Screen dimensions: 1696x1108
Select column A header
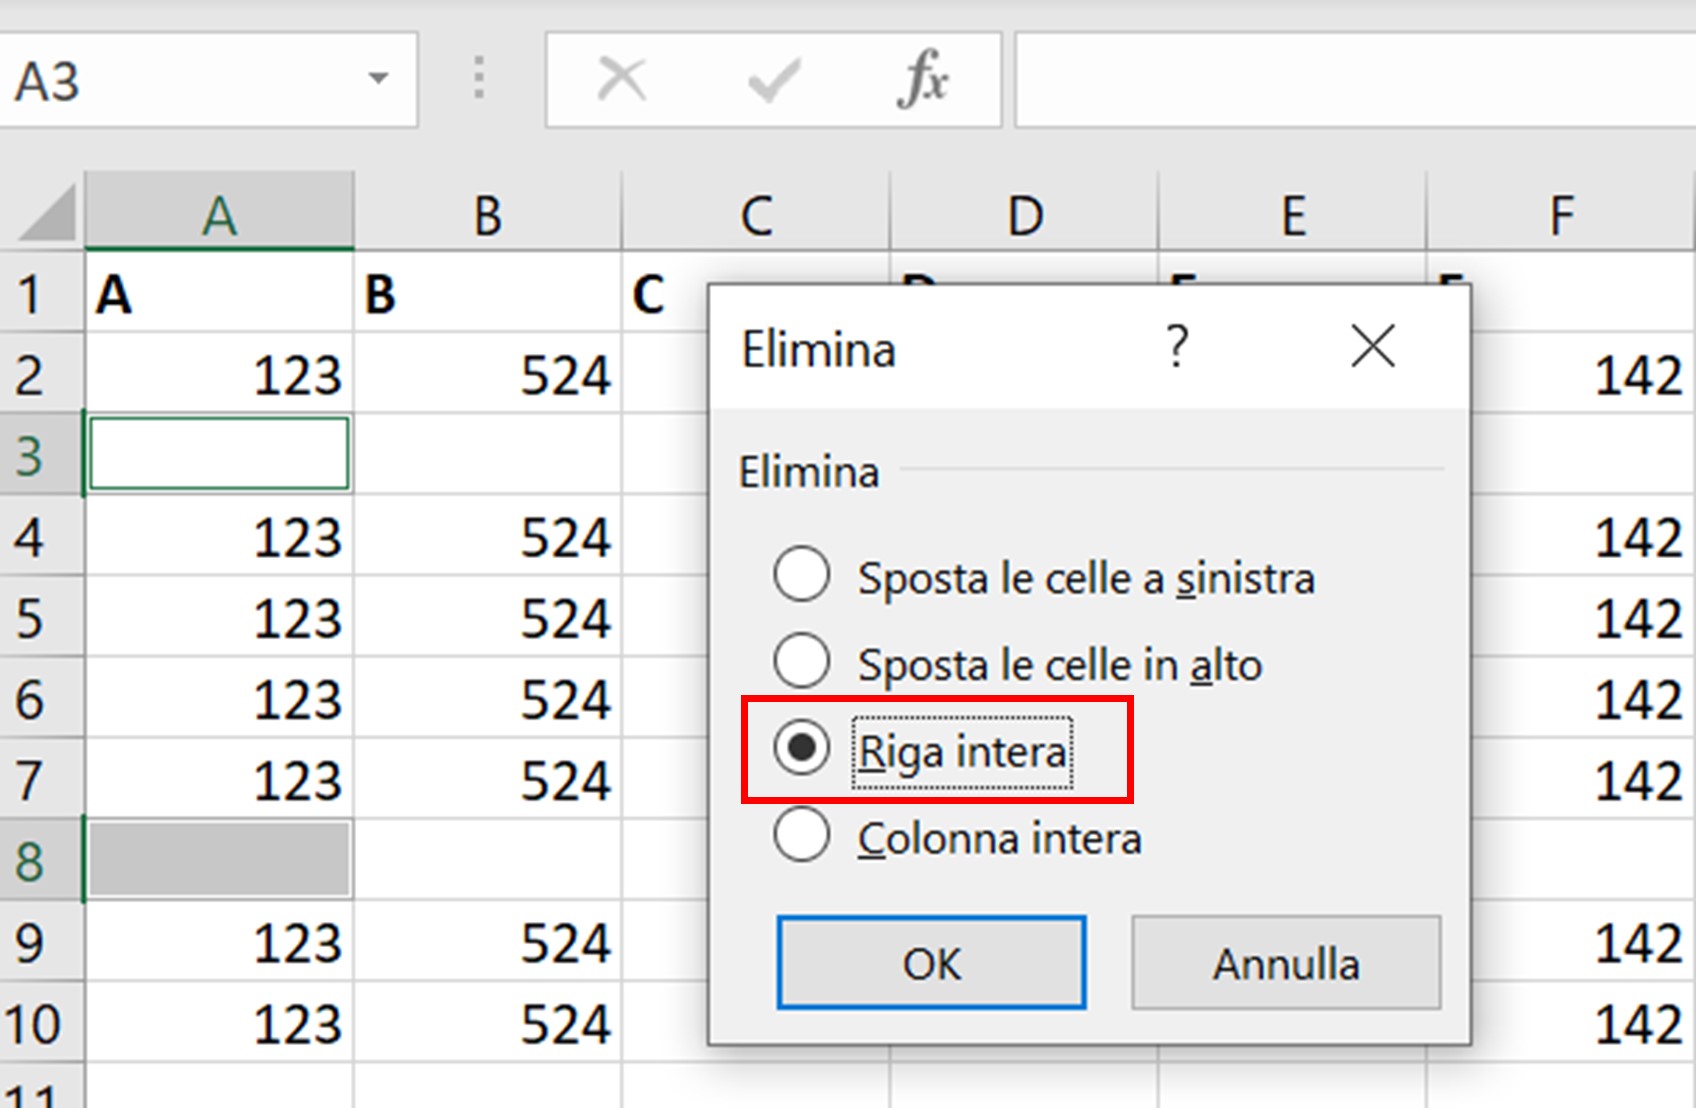[x=219, y=212]
